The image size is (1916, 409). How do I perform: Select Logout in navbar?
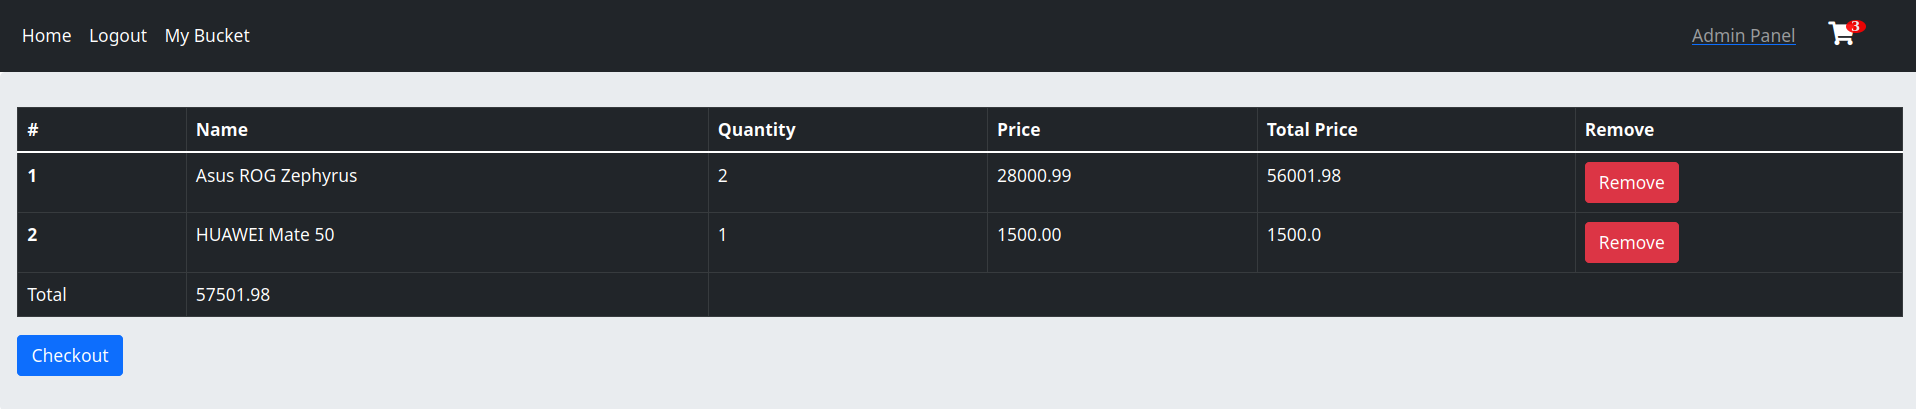coord(118,36)
